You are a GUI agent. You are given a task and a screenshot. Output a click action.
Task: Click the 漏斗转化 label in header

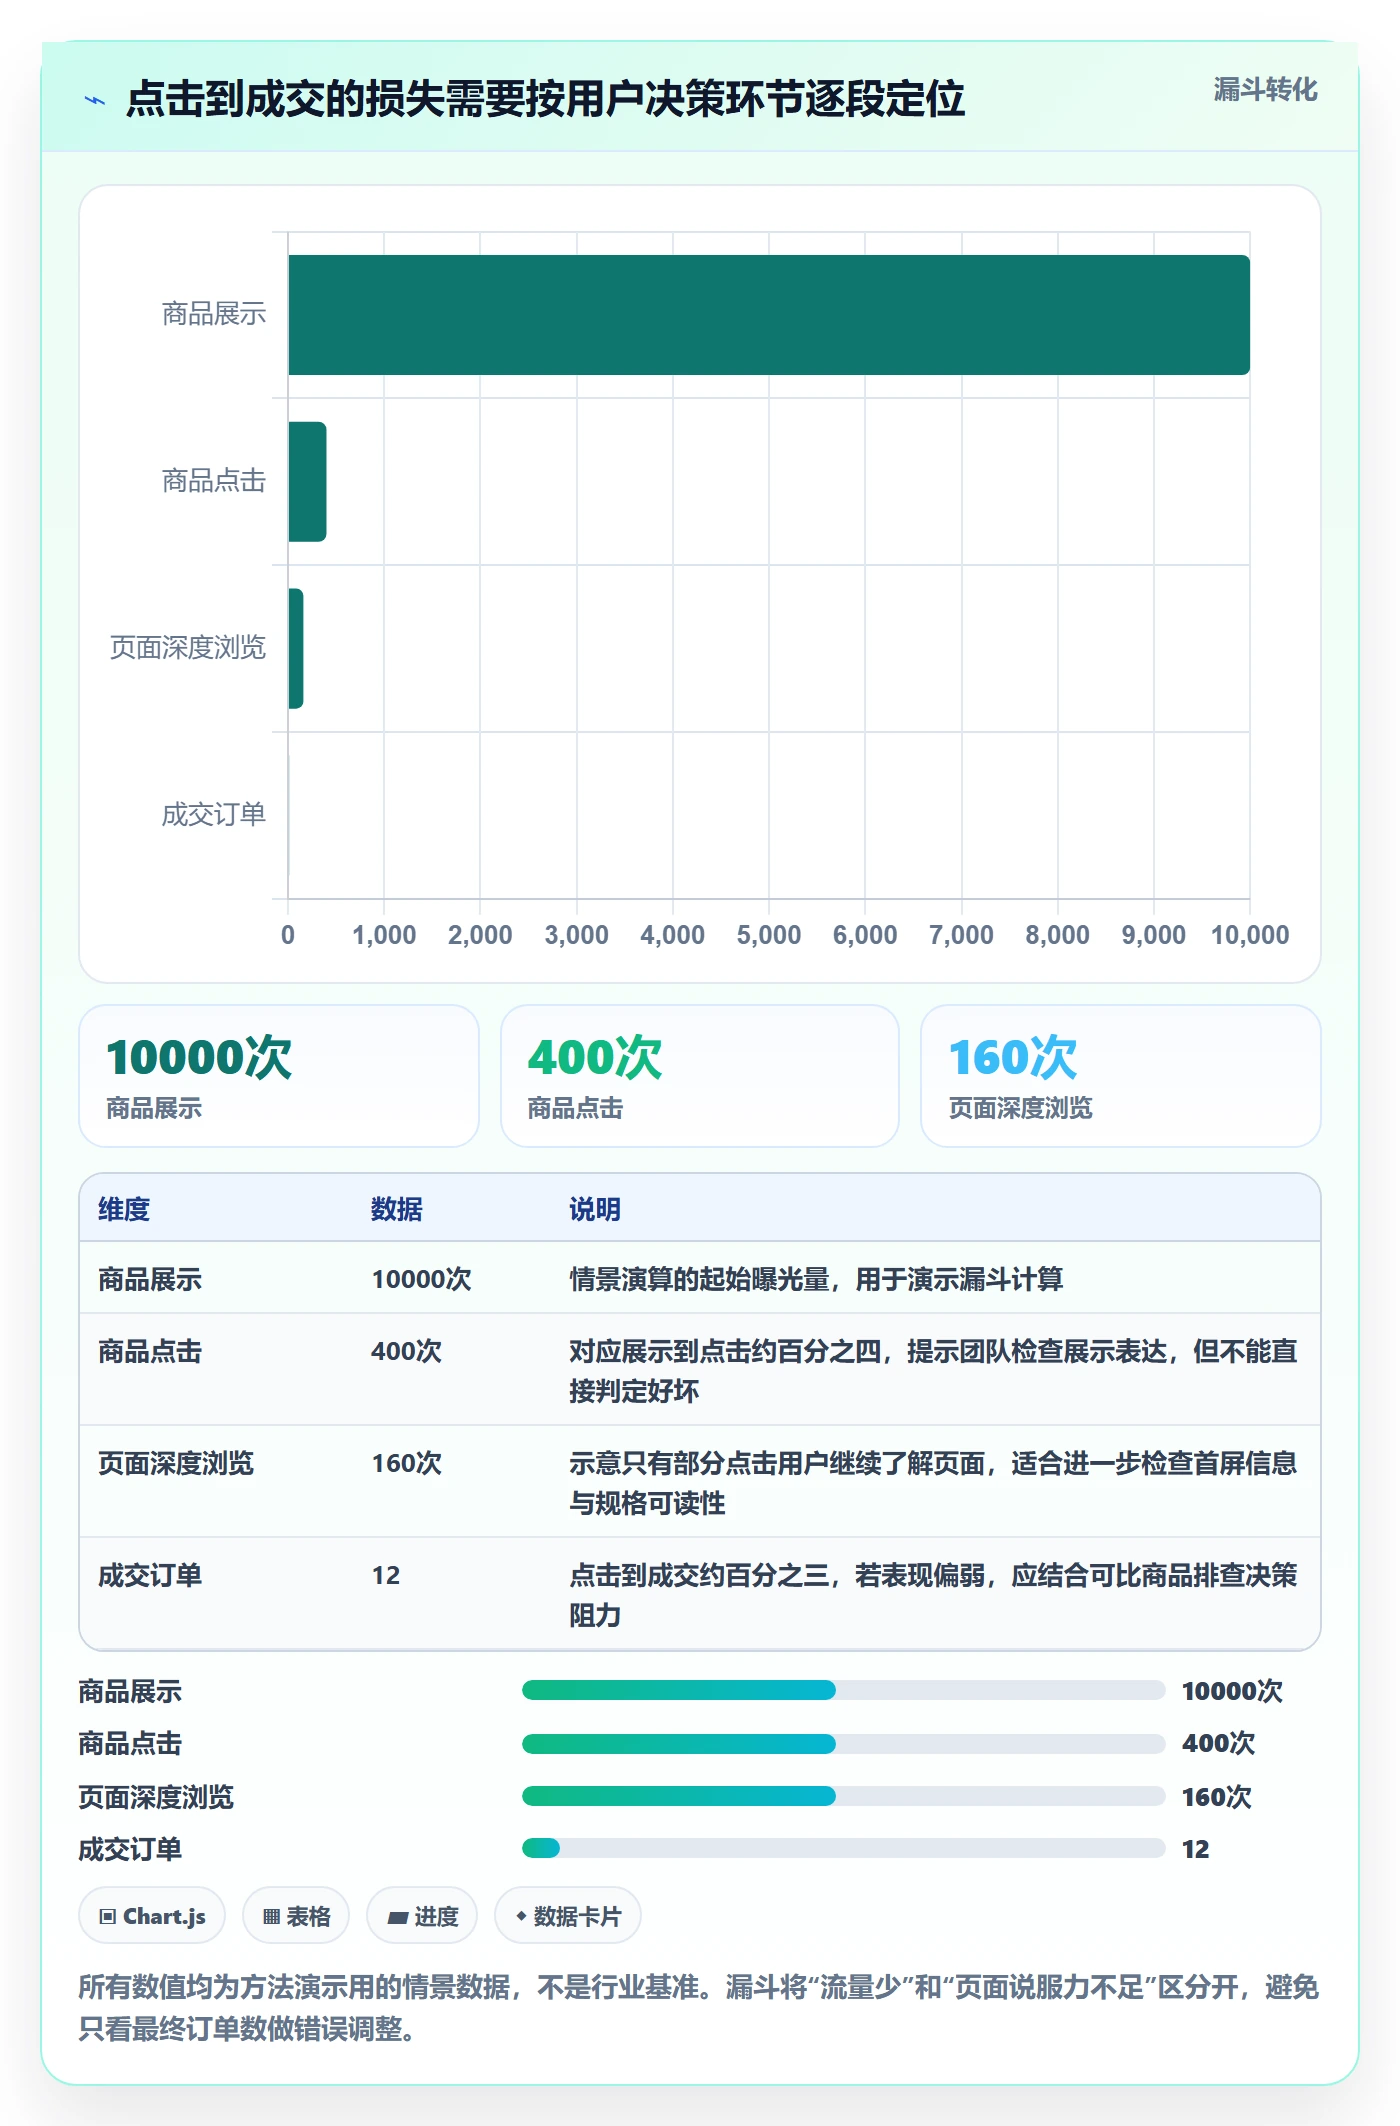click(1265, 90)
